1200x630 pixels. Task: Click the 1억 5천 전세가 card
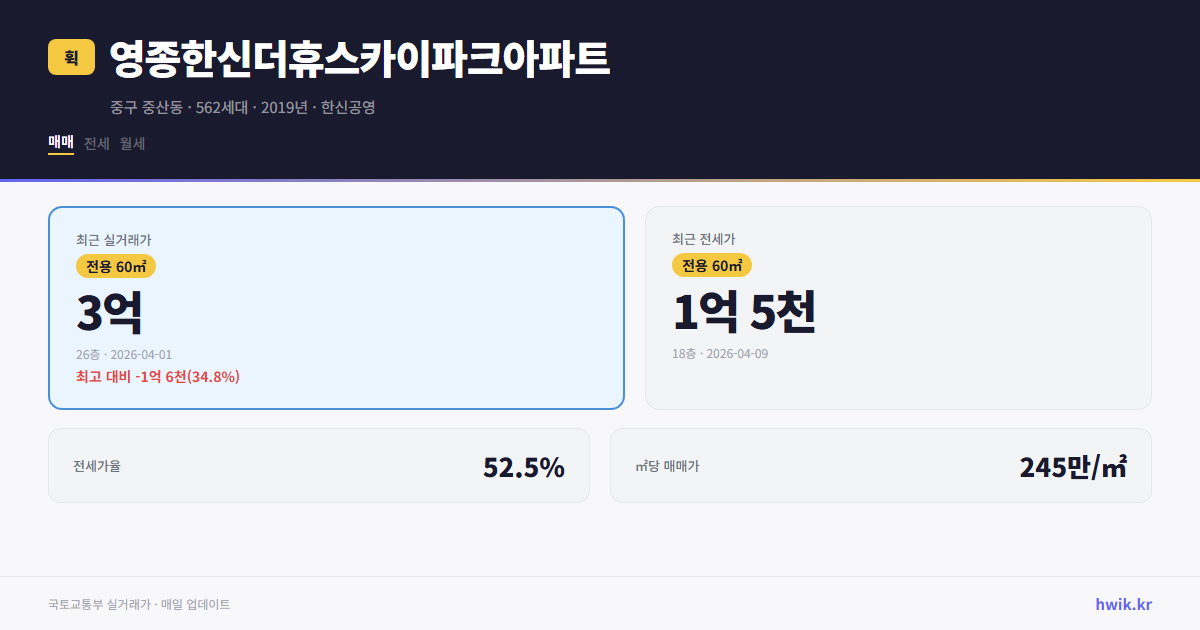pyautogui.click(x=899, y=307)
